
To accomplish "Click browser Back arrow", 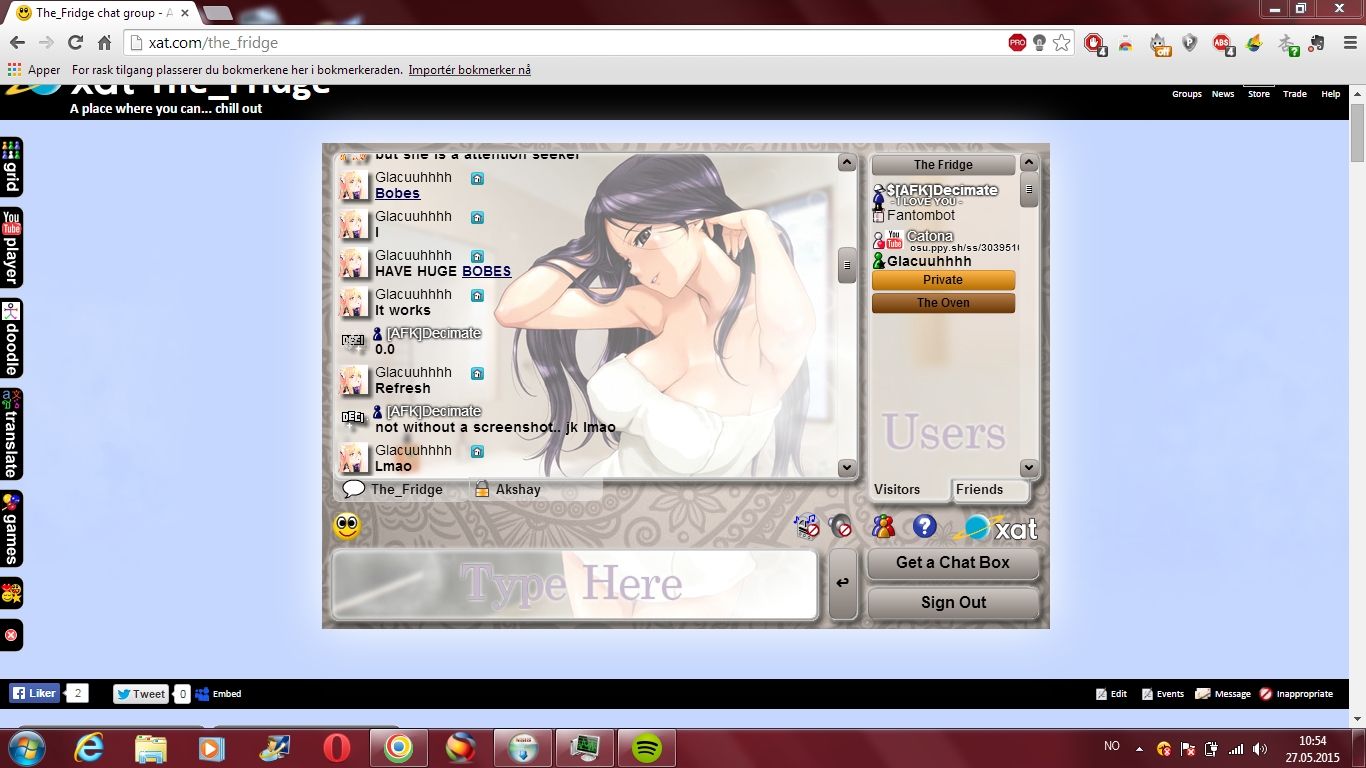I will point(17,43).
